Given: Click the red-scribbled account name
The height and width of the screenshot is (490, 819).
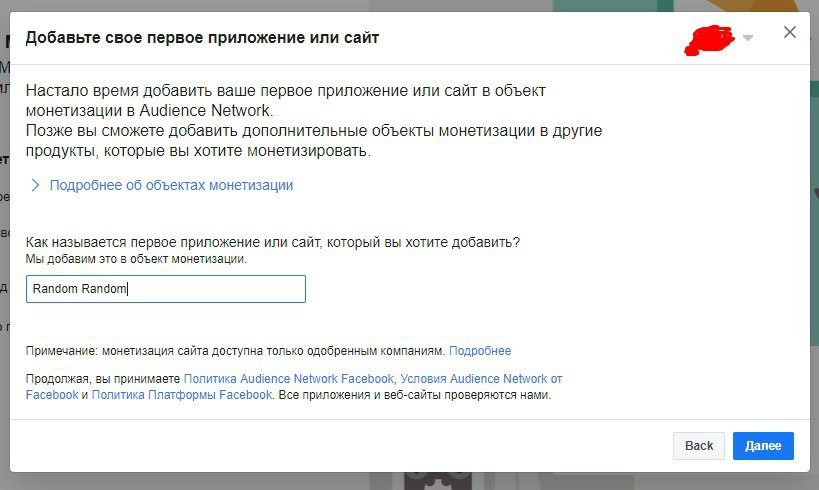Looking at the screenshot, I should click(x=708, y=38).
